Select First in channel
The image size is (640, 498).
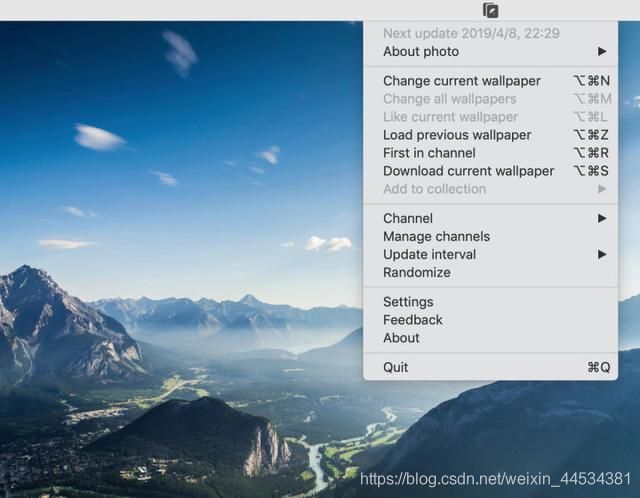coord(490,153)
